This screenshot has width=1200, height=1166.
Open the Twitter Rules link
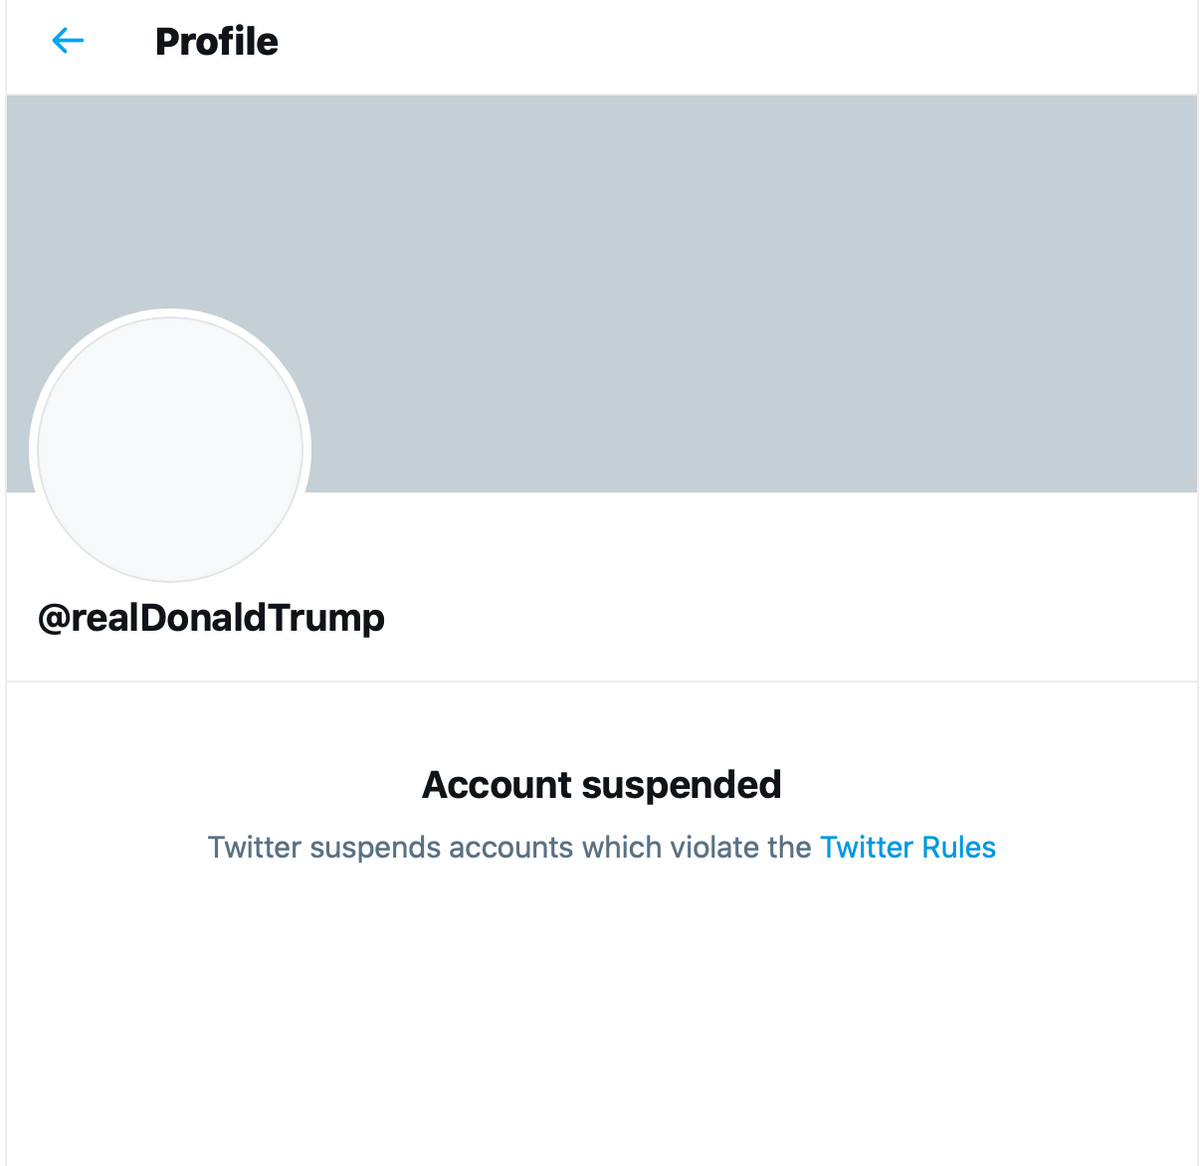[x=907, y=847]
